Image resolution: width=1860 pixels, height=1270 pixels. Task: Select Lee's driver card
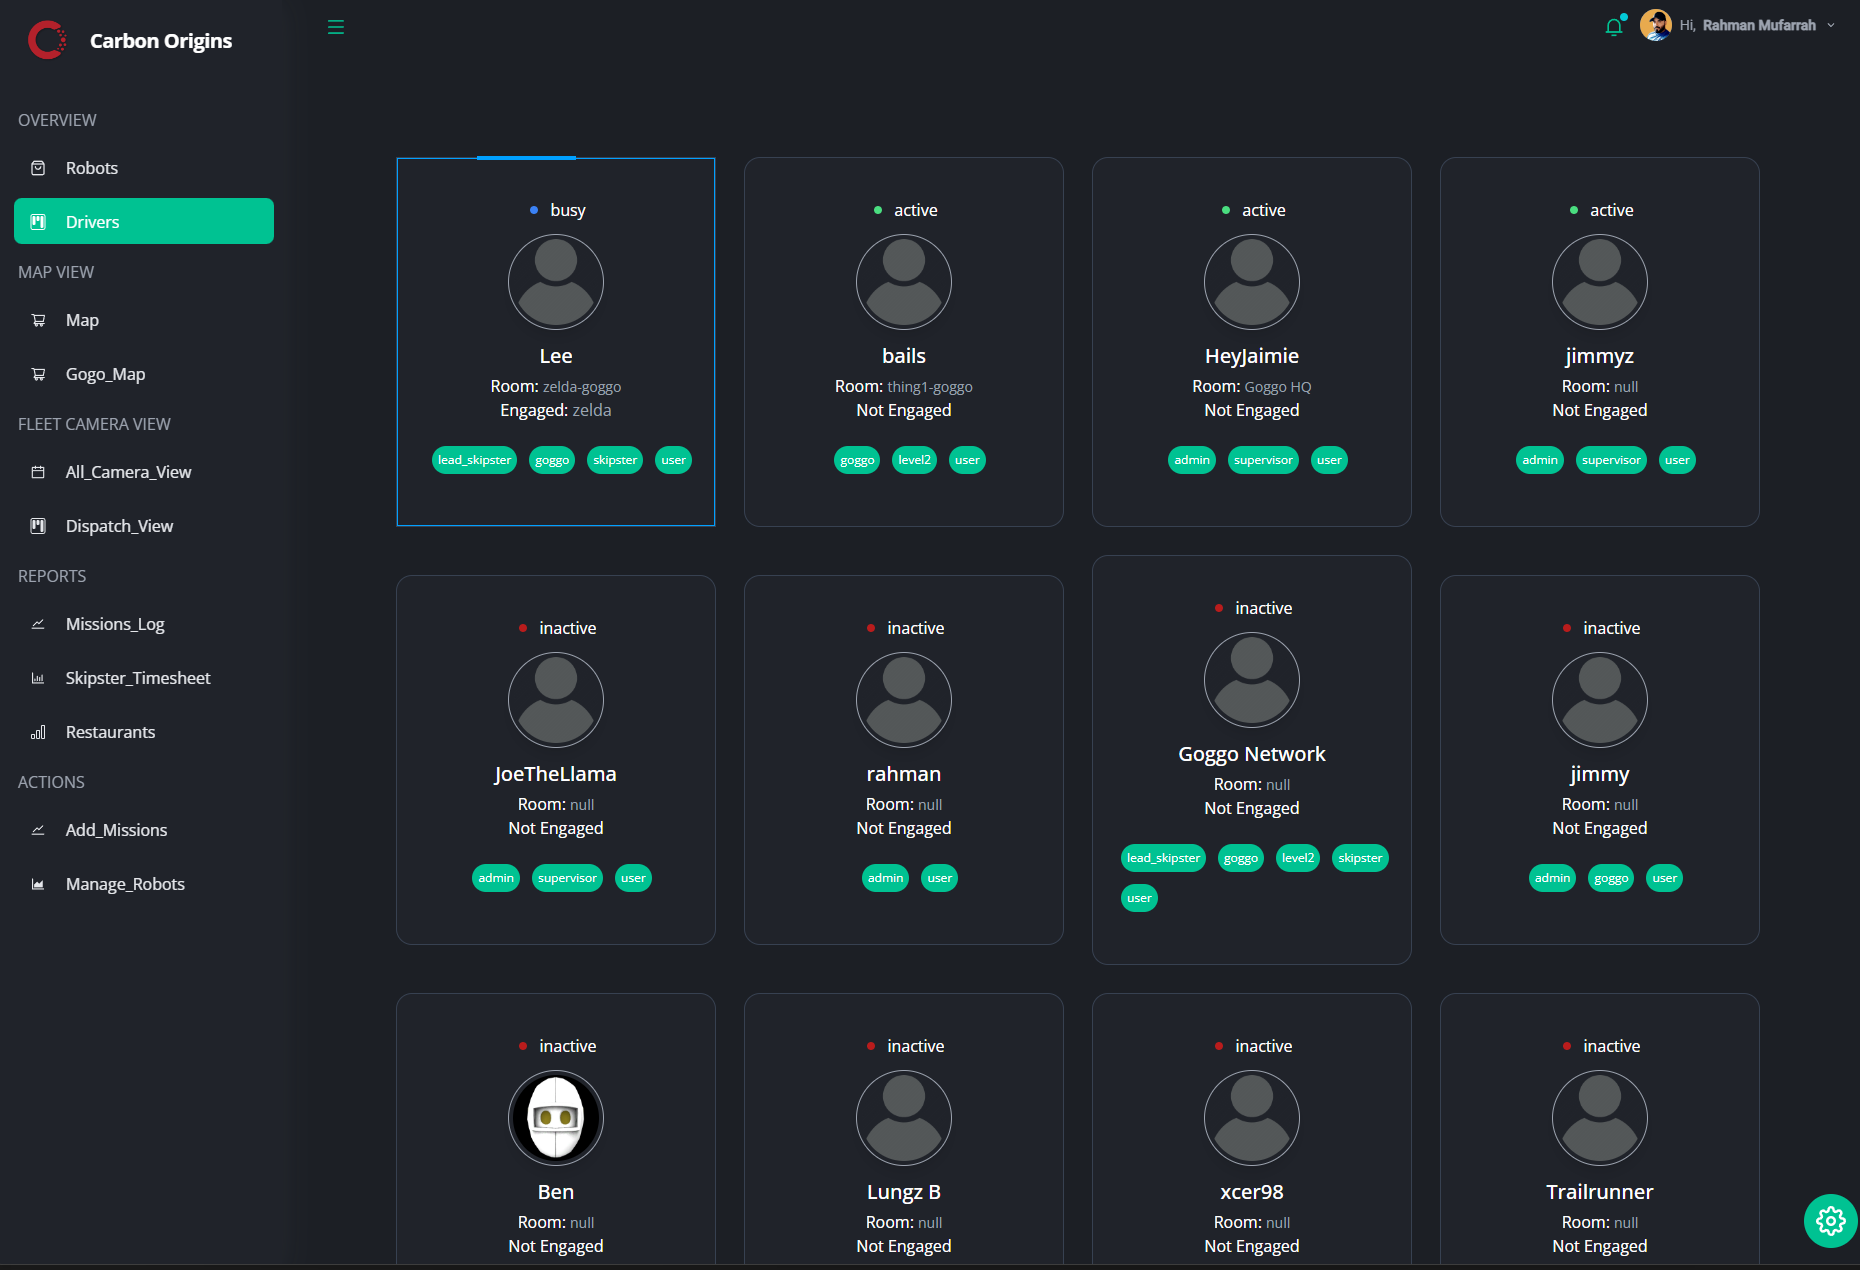(556, 341)
